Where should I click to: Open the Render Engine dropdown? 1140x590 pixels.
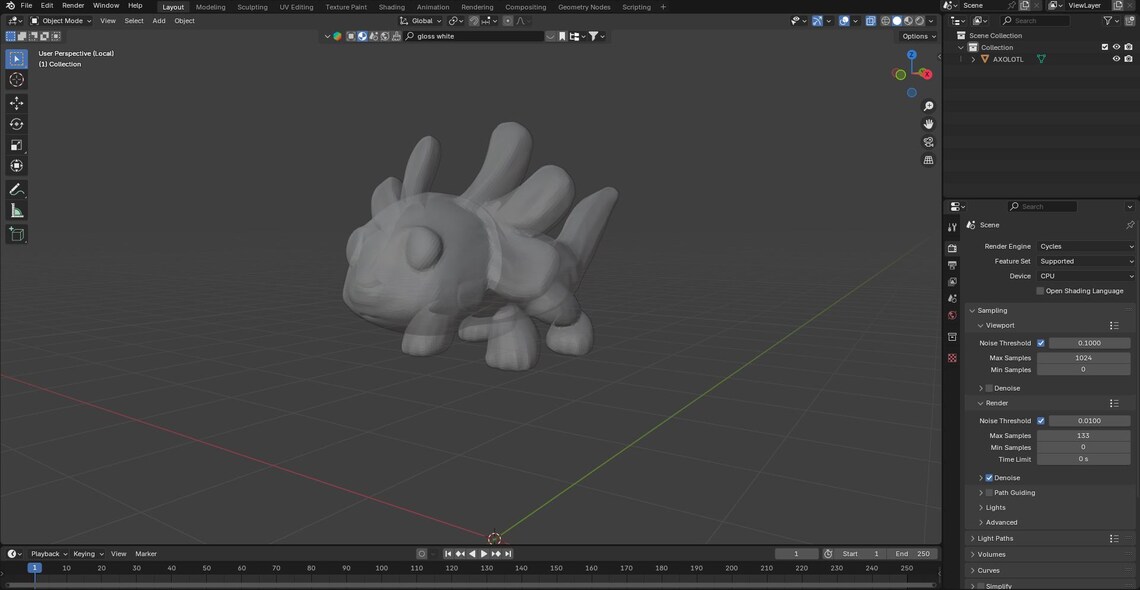[x=1084, y=246]
